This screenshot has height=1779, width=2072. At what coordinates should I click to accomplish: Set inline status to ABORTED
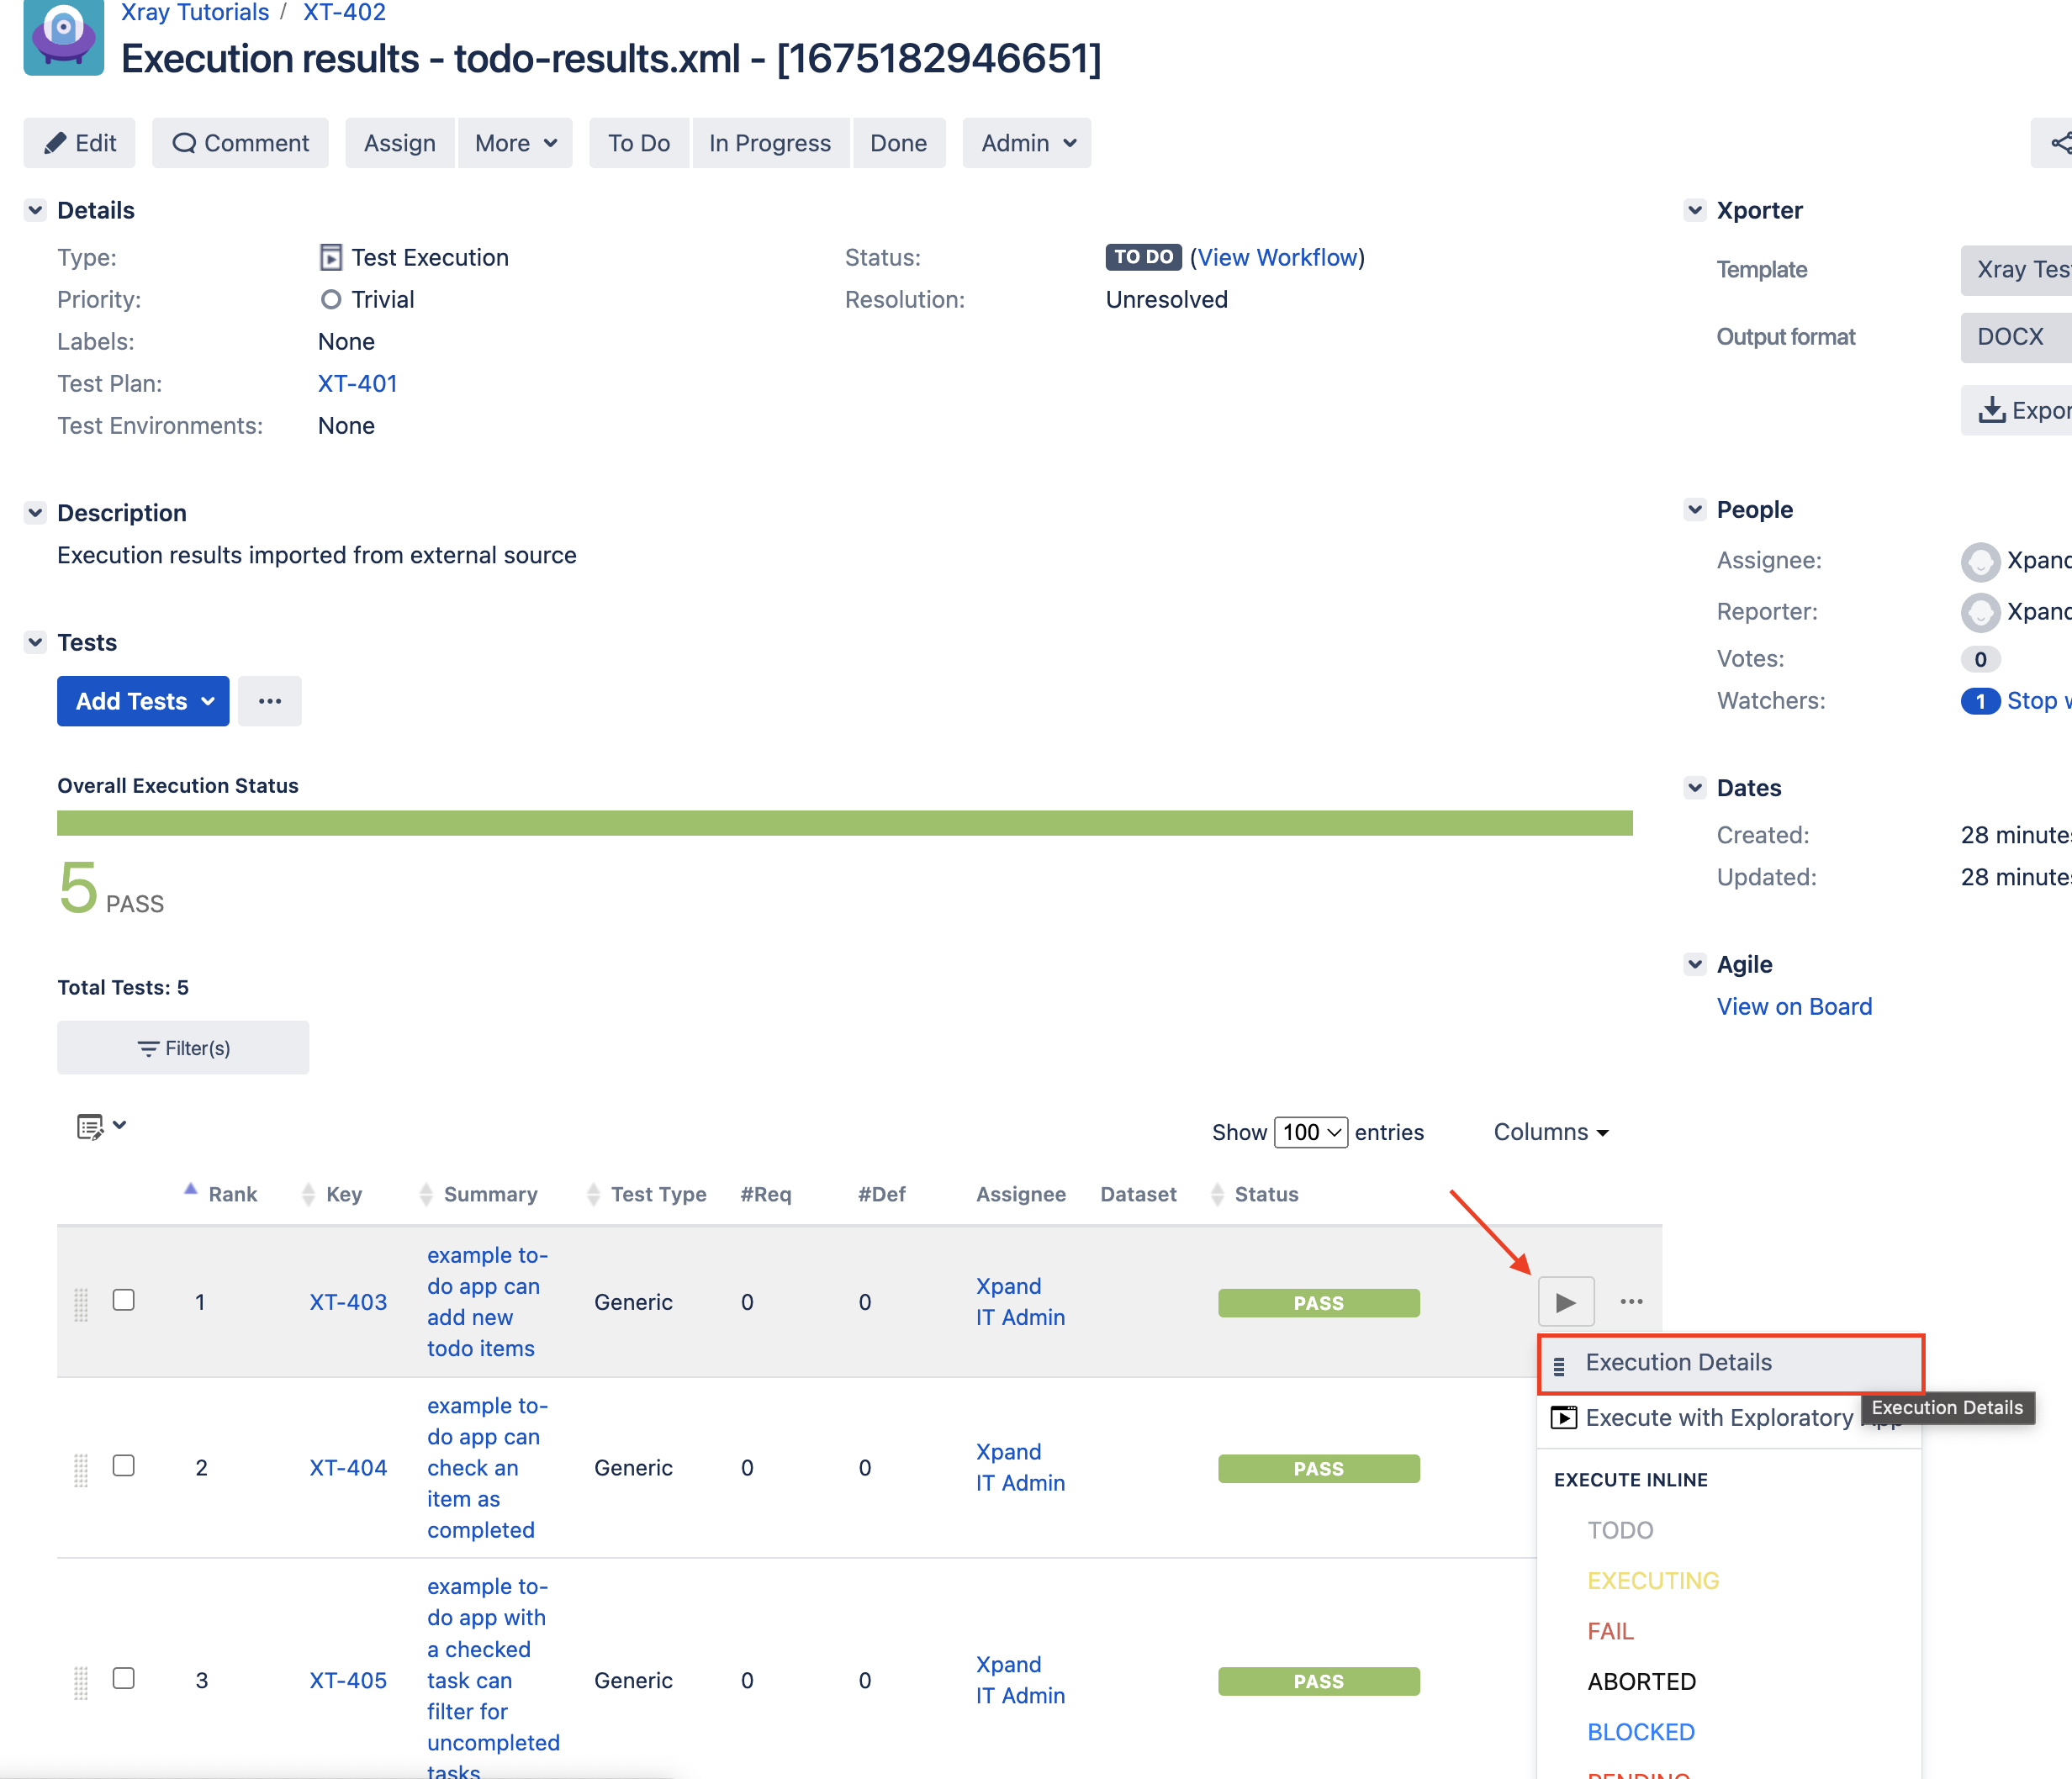tap(1641, 1682)
